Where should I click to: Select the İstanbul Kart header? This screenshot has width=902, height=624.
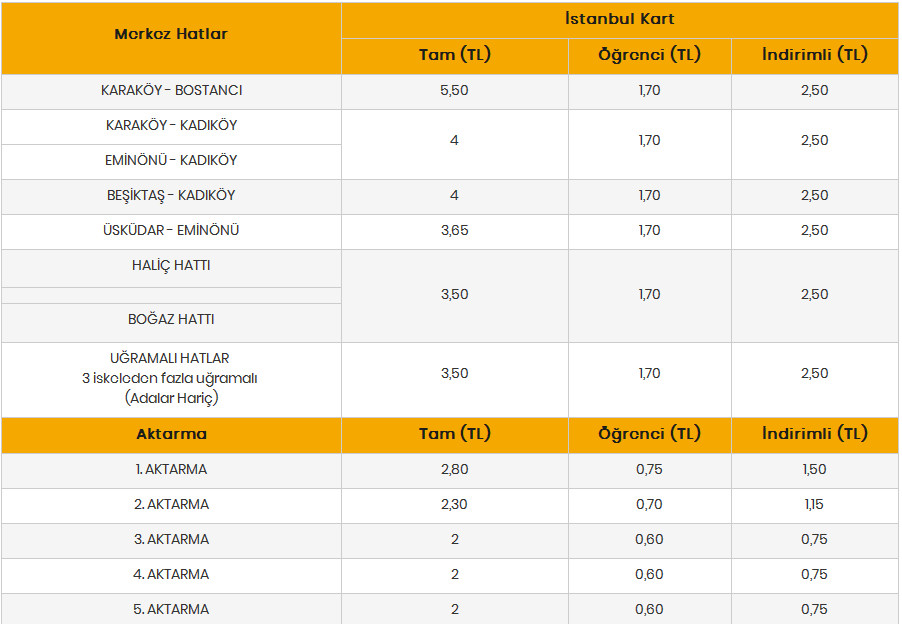[x=619, y=19]
